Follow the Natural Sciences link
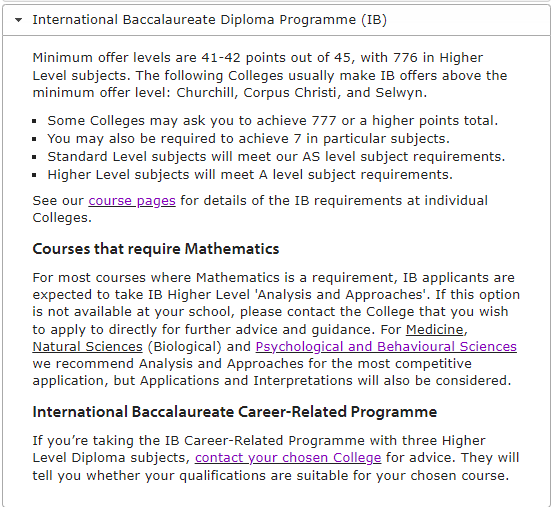 pyautogui.click(x=87, y=347)
